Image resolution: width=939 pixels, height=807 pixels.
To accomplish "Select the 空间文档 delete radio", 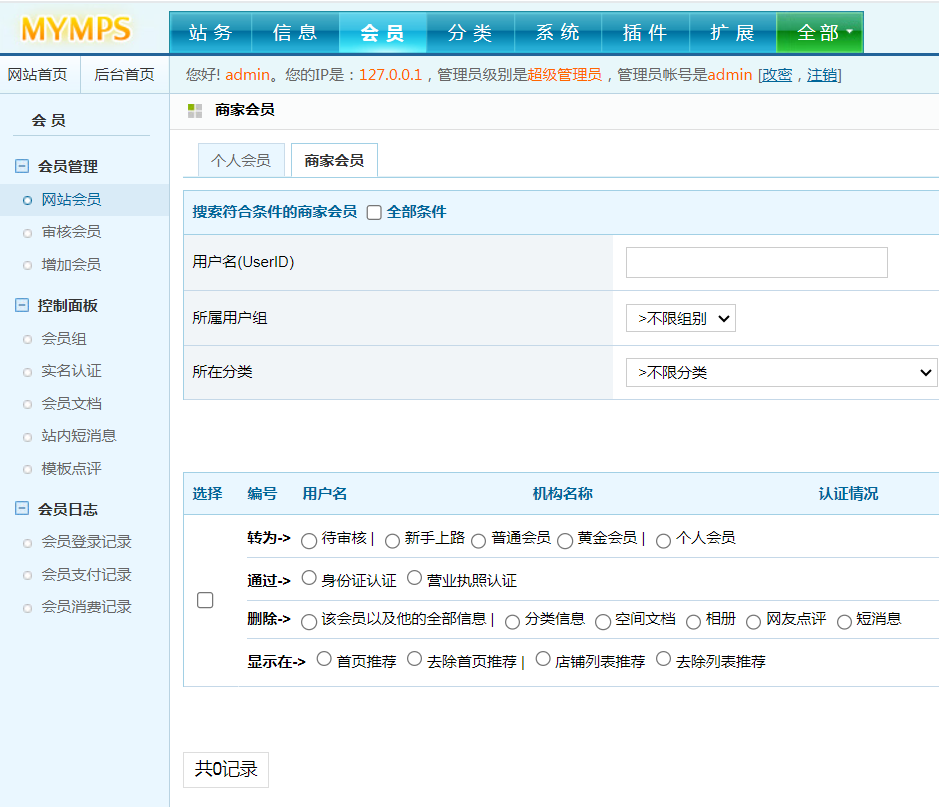I will [x=603, y=622].
